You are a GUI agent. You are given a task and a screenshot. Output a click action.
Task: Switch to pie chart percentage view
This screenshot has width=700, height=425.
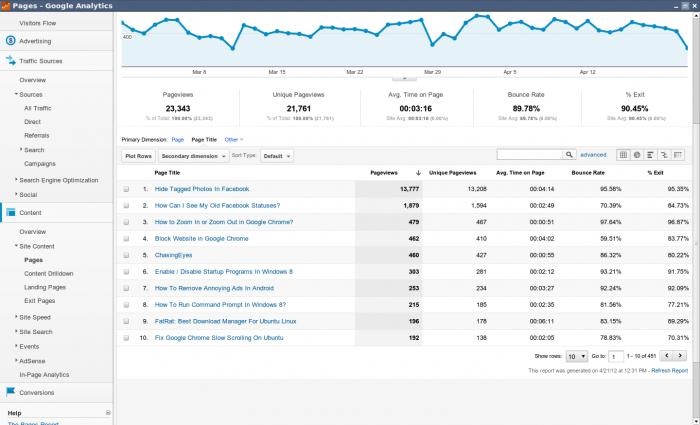(x=637, y=155)
